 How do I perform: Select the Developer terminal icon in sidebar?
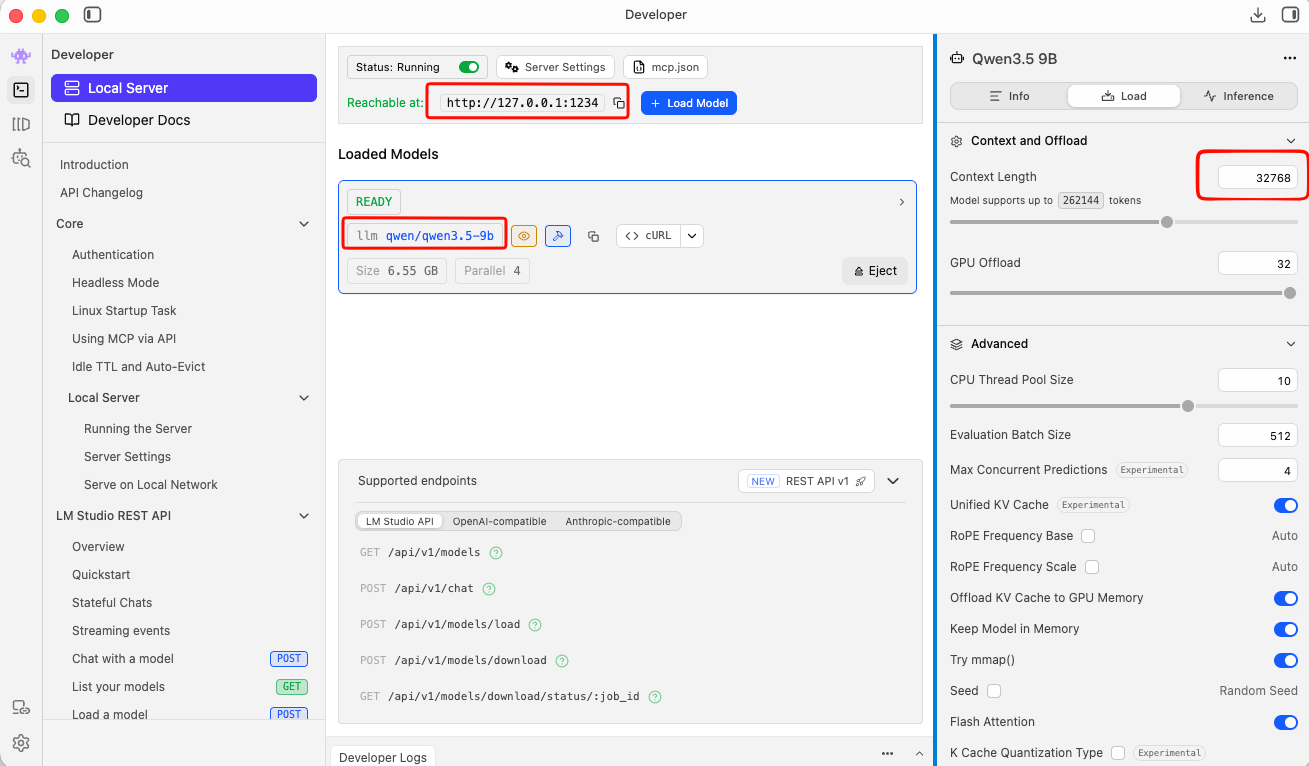pos(21,90)
